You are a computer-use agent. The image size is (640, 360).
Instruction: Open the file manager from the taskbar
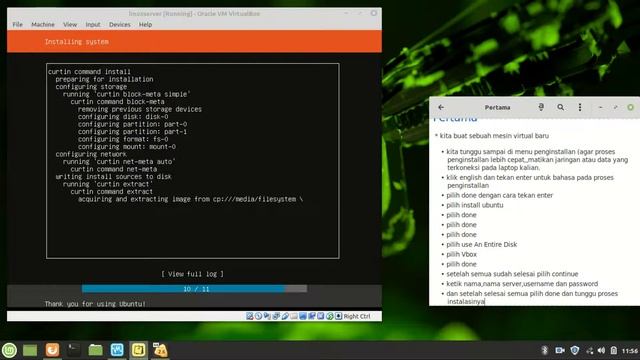coord(95,350)
